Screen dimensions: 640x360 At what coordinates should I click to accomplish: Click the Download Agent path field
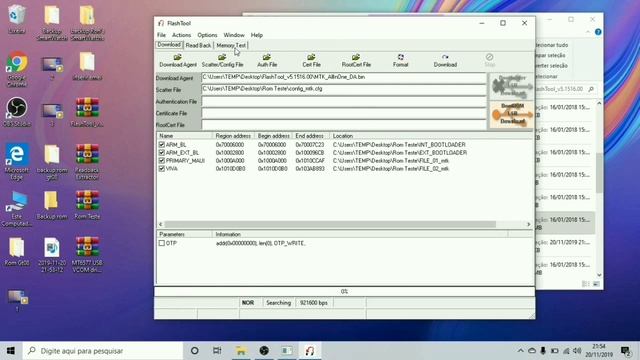[344, 78]
